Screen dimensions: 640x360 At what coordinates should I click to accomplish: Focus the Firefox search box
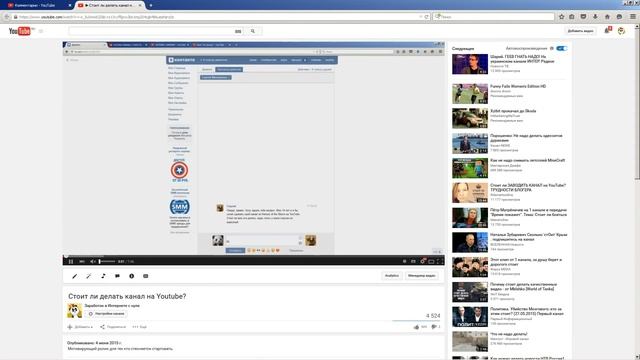[x=494, y=17]
